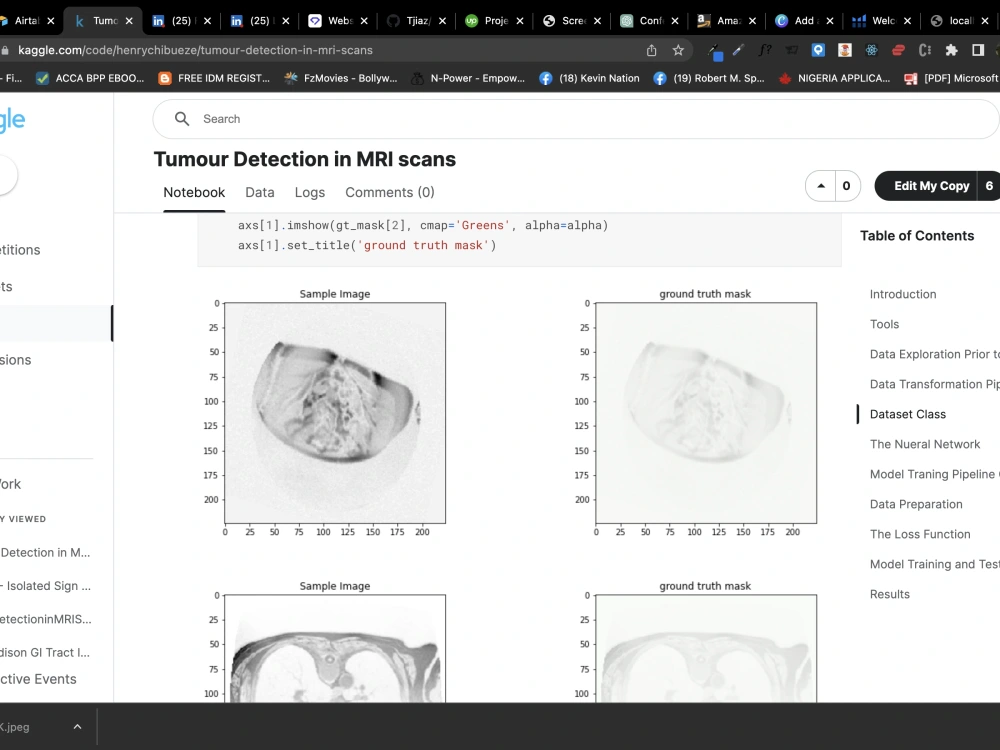Open the Comments (0) tab
Image resolution: width=1000 pixels, height=750 pixels.
click(x=390, y=193)
